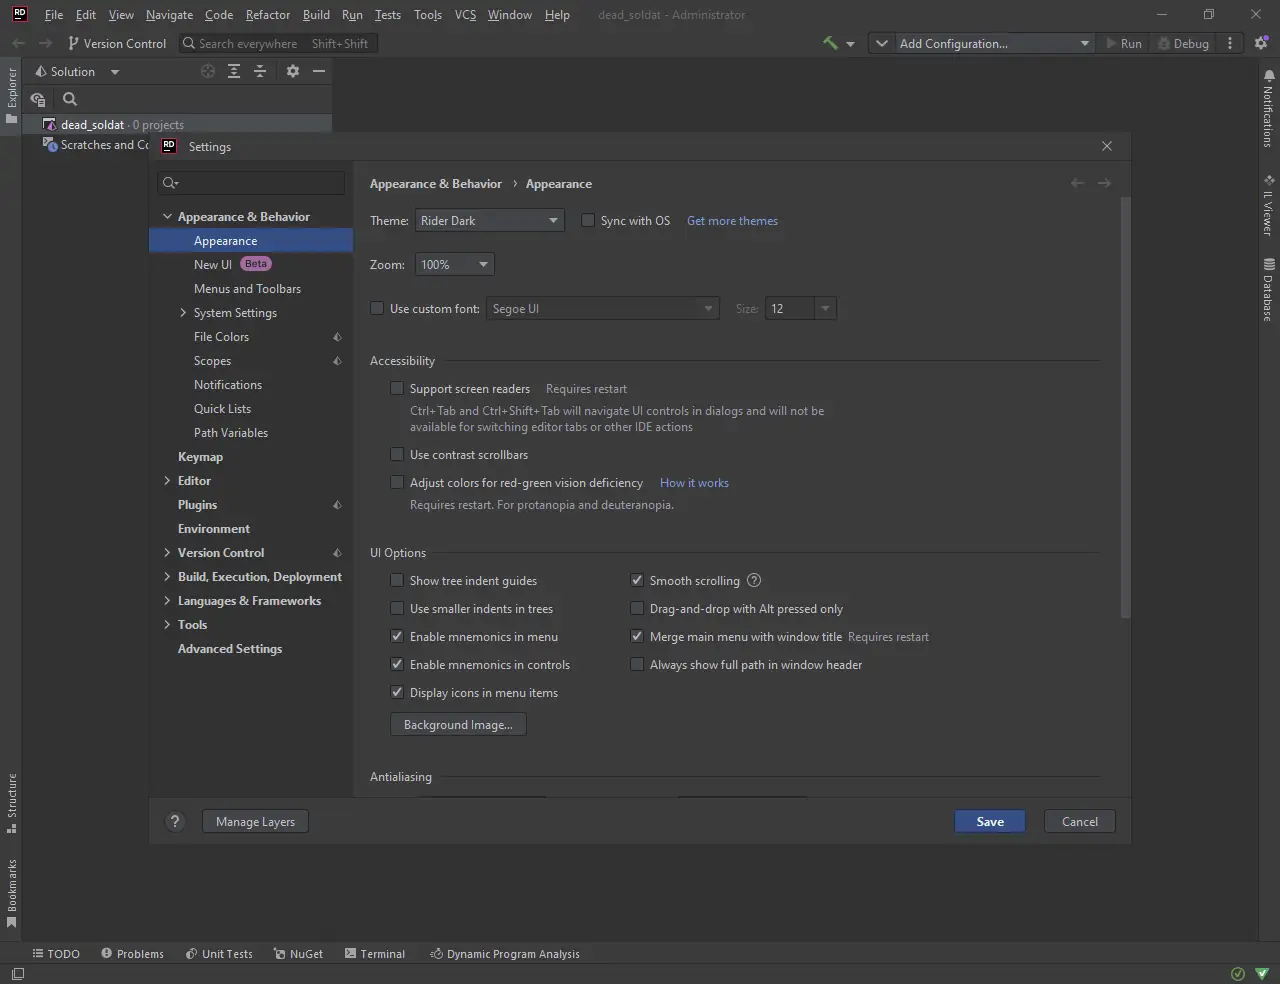This screenshot has height=984, width=1280.
Task: Open the Terminal tool window tab
Action: 374,954
